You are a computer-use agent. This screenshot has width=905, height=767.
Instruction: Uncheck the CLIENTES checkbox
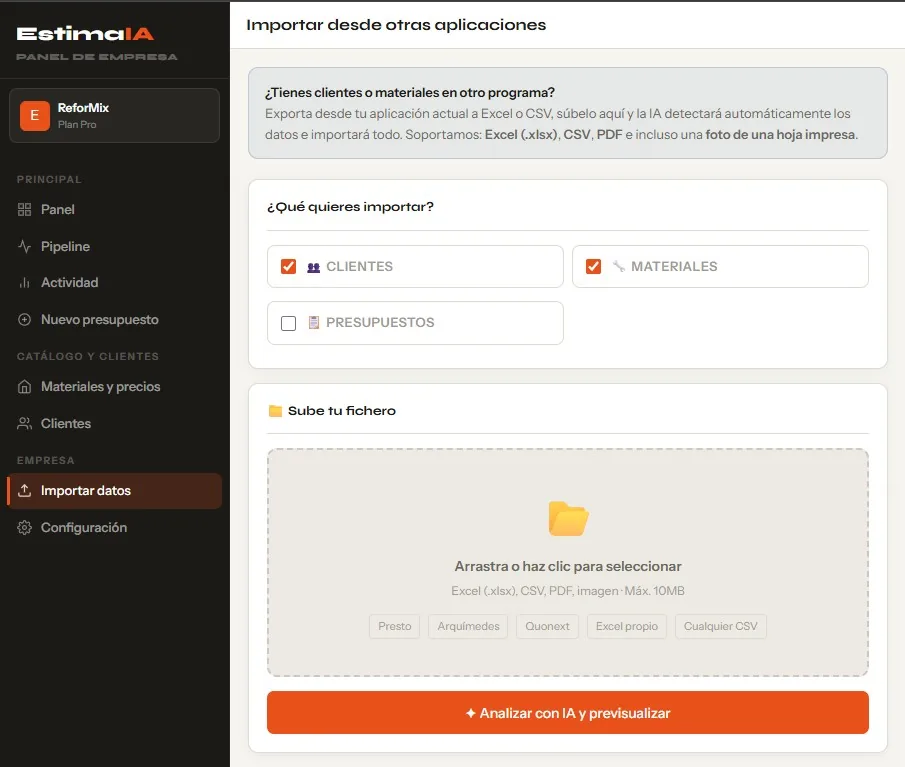tap(289, 267)
